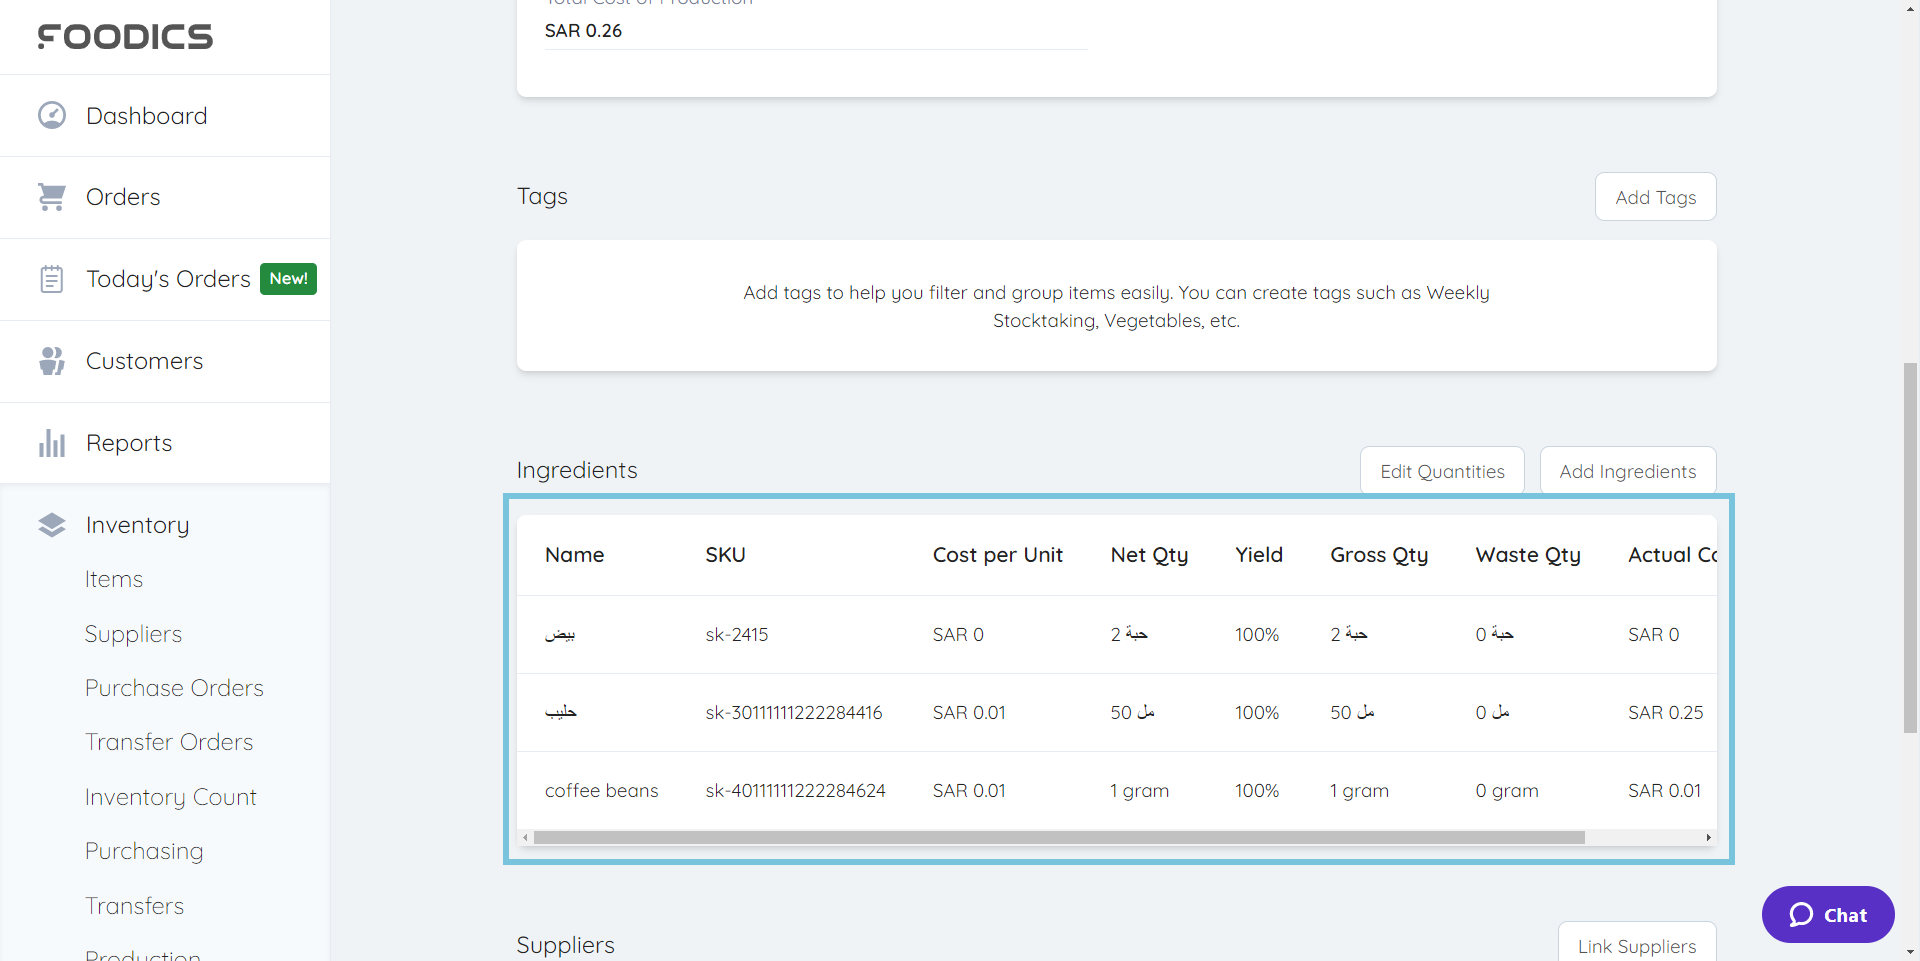The height and width of the screenshot is (961, 1920).
Task: Click the Customers people icon
Action: [x=52, y=361]
